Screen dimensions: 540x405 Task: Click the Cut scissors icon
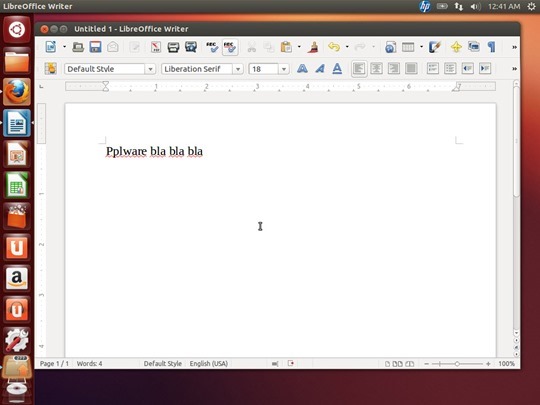pyautogui.click(x=252, y=47)
